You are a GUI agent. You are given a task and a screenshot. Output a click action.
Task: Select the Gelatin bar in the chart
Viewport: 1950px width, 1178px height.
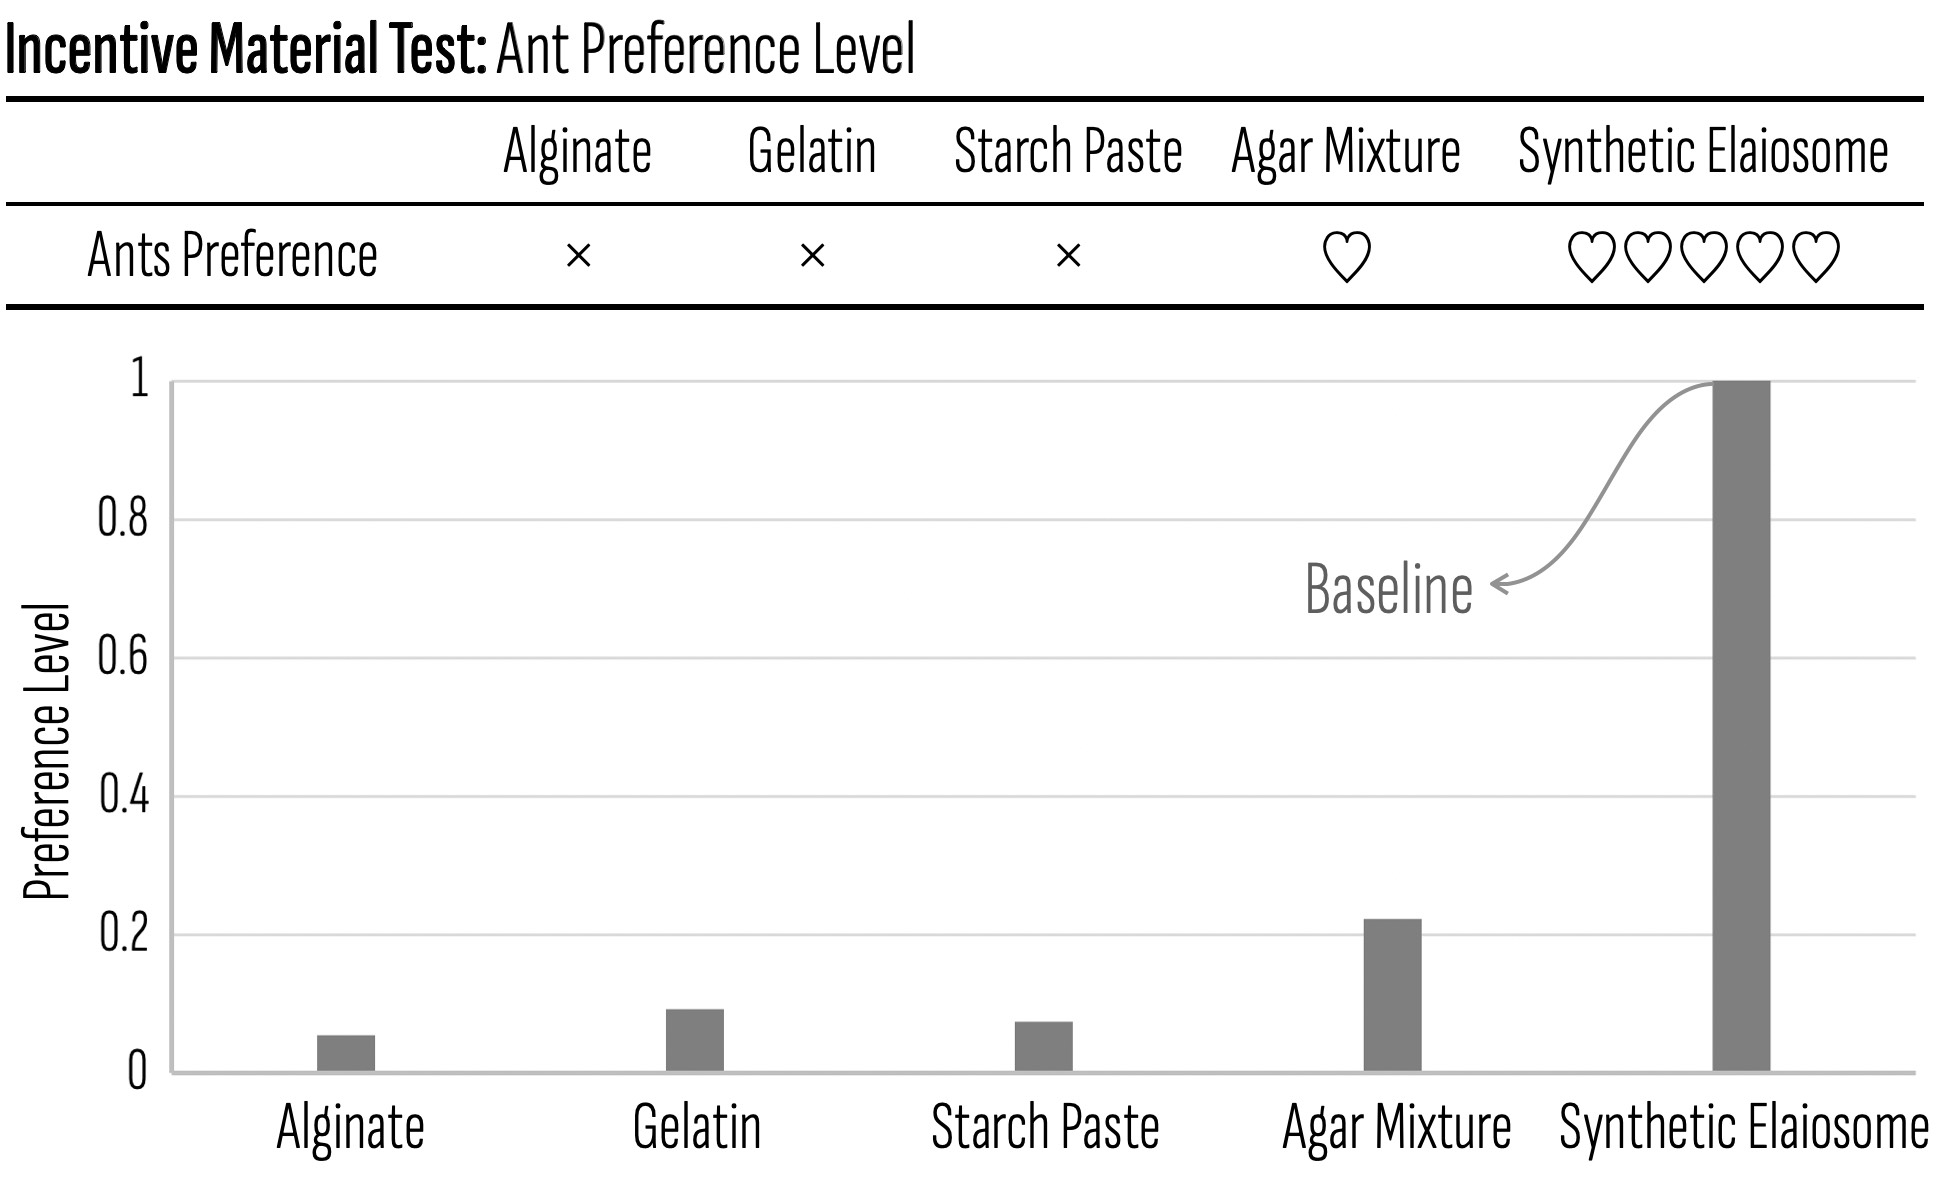[x=695, y=1040]
